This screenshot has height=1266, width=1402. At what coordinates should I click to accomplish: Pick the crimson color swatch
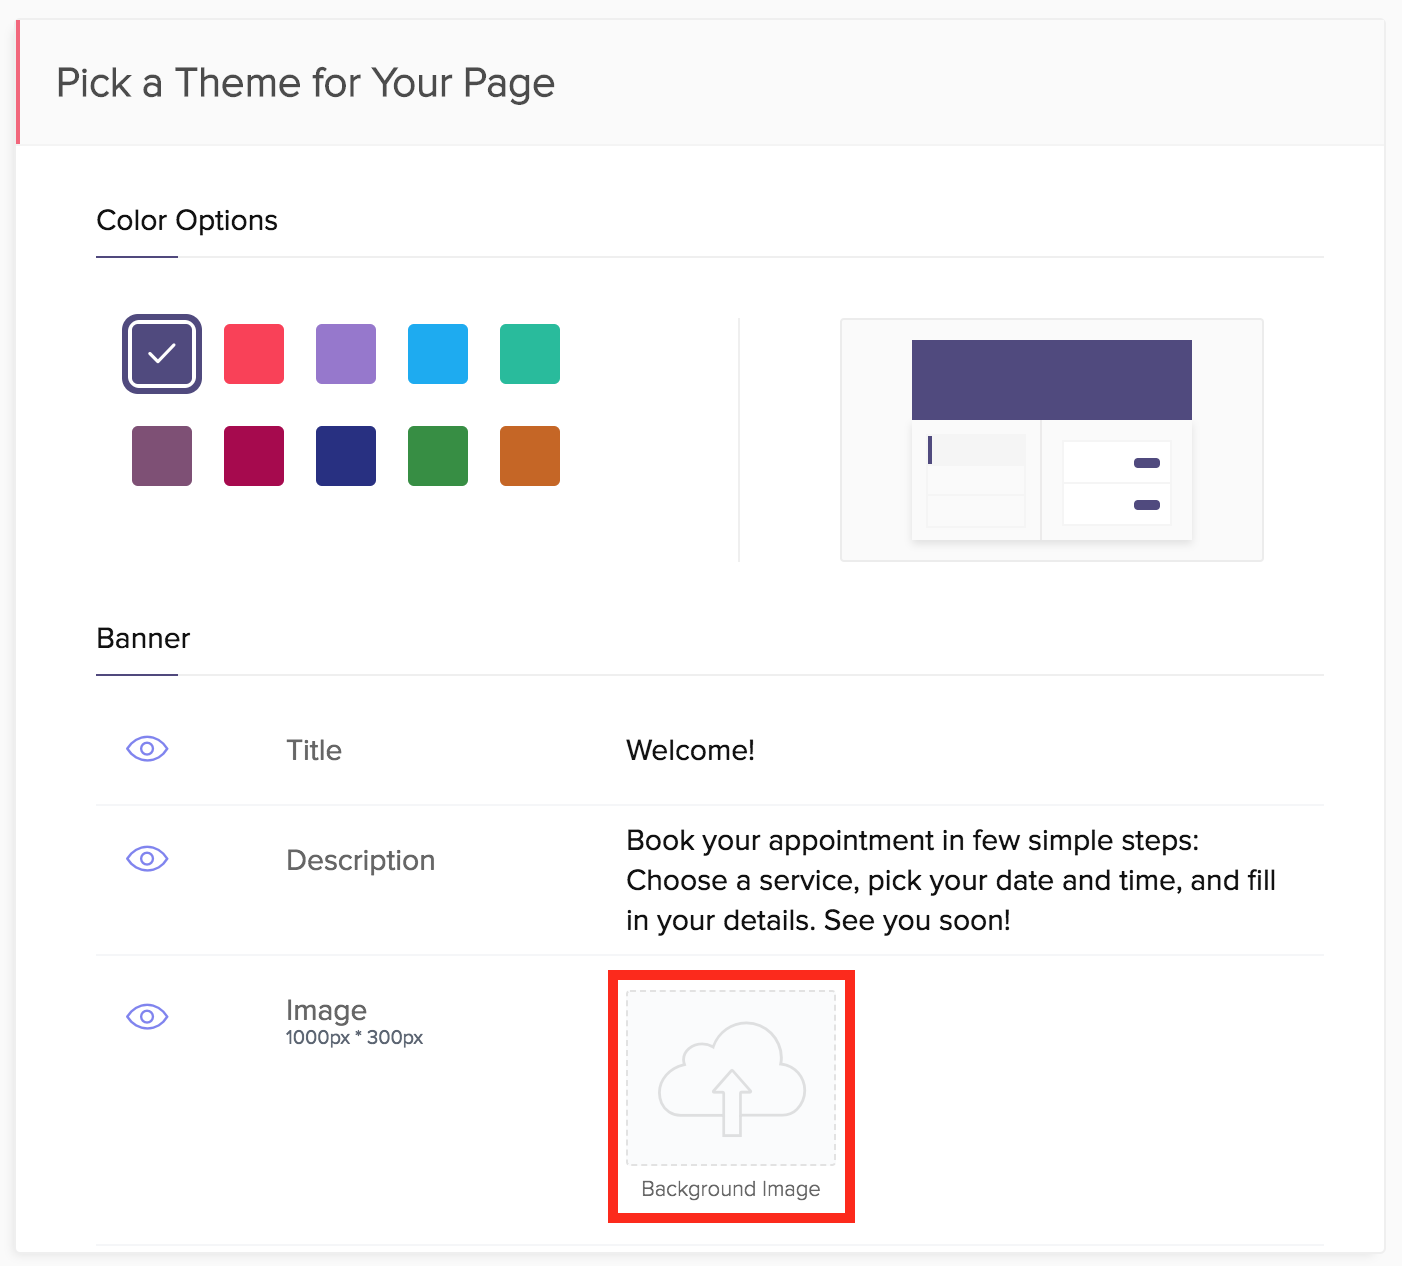[254, 456]
